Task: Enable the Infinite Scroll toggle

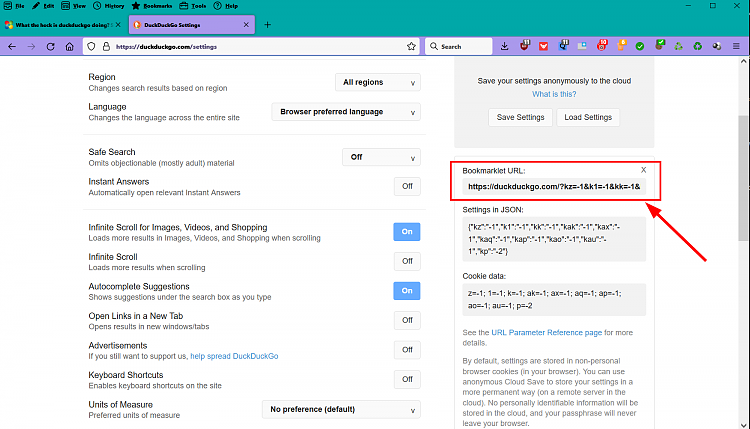Action: click(407, 261)
